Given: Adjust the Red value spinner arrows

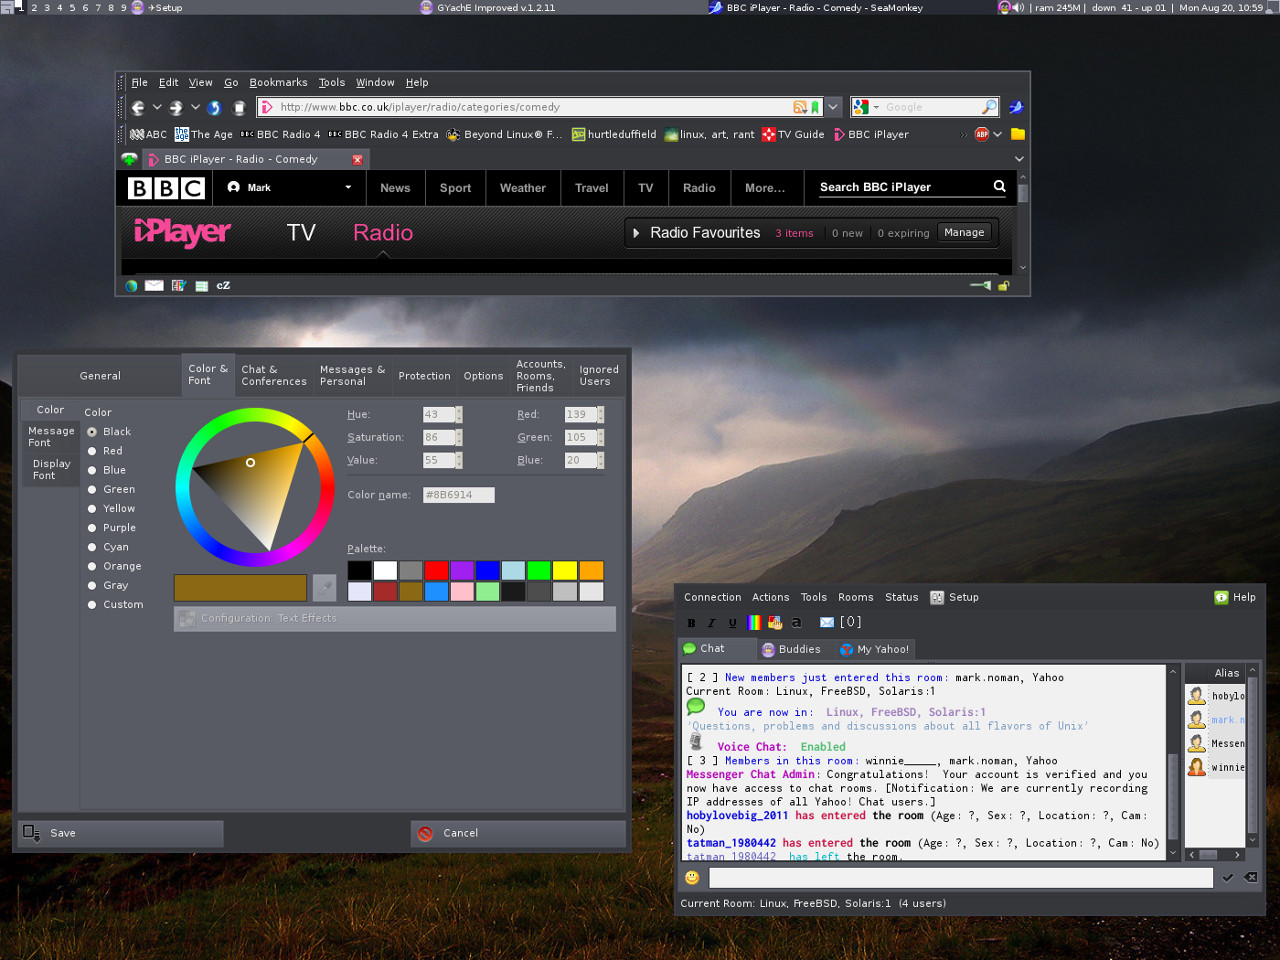Looking at the screenshot, I should [x=601, y=414].
